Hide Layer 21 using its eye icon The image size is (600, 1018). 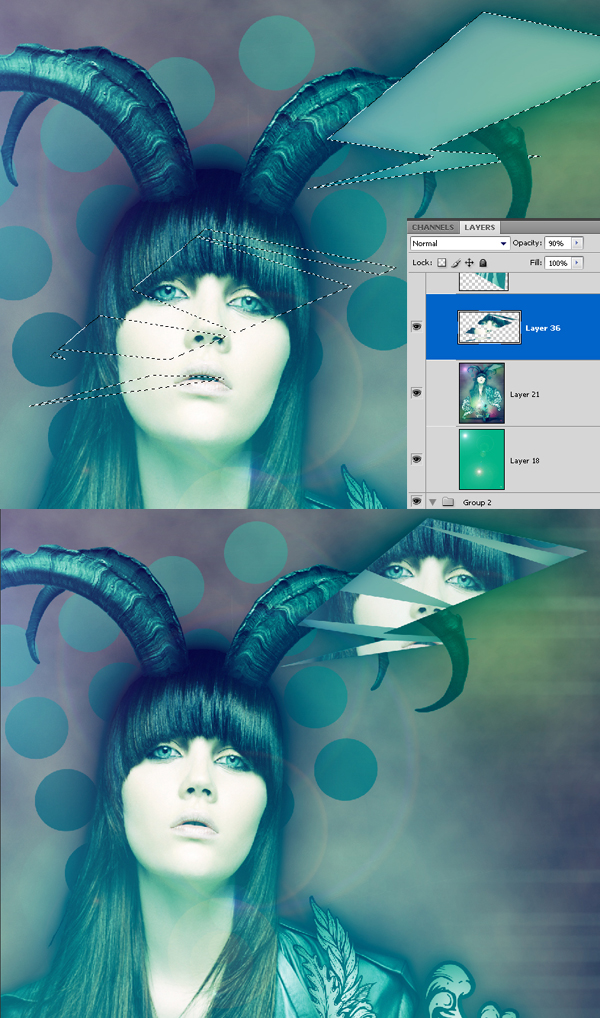pyautogui.click(x=417, y=393)
